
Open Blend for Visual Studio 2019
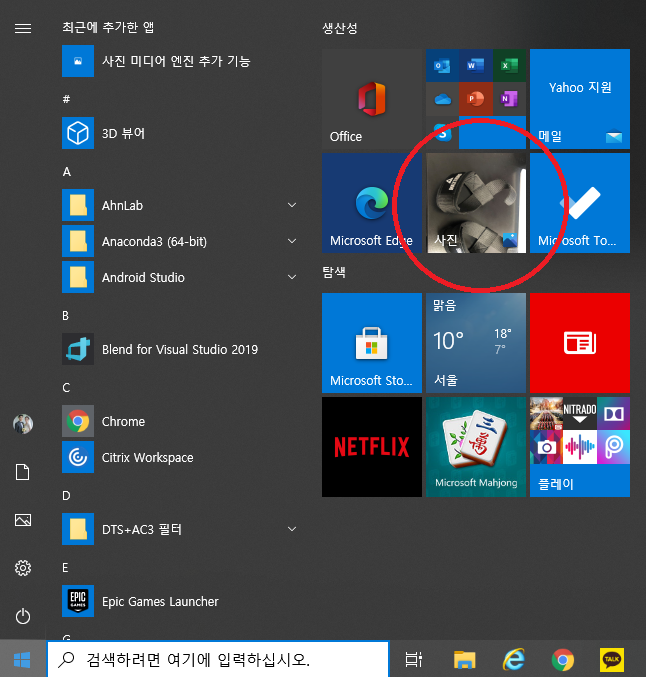[x=179, y=349]
